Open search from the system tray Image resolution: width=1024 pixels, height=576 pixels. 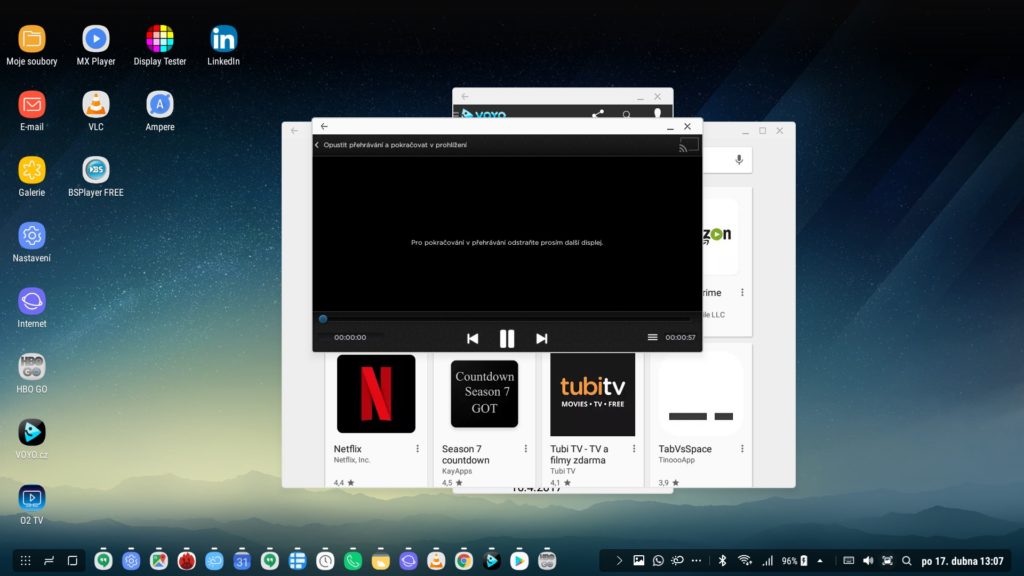click(906, 560)
